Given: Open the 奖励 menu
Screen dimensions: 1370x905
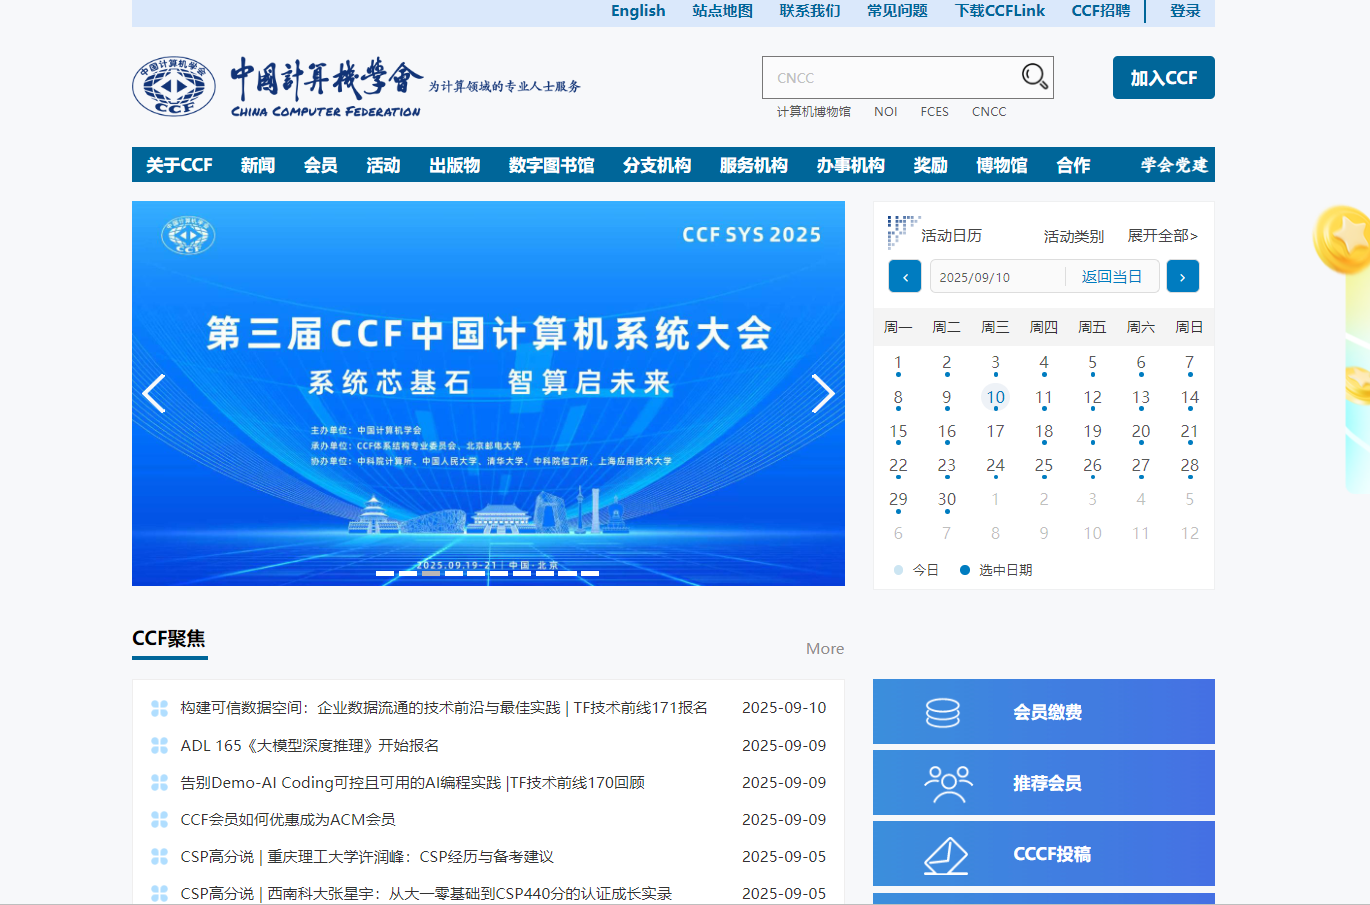Looking at the screenshot, I should (930, 165).
